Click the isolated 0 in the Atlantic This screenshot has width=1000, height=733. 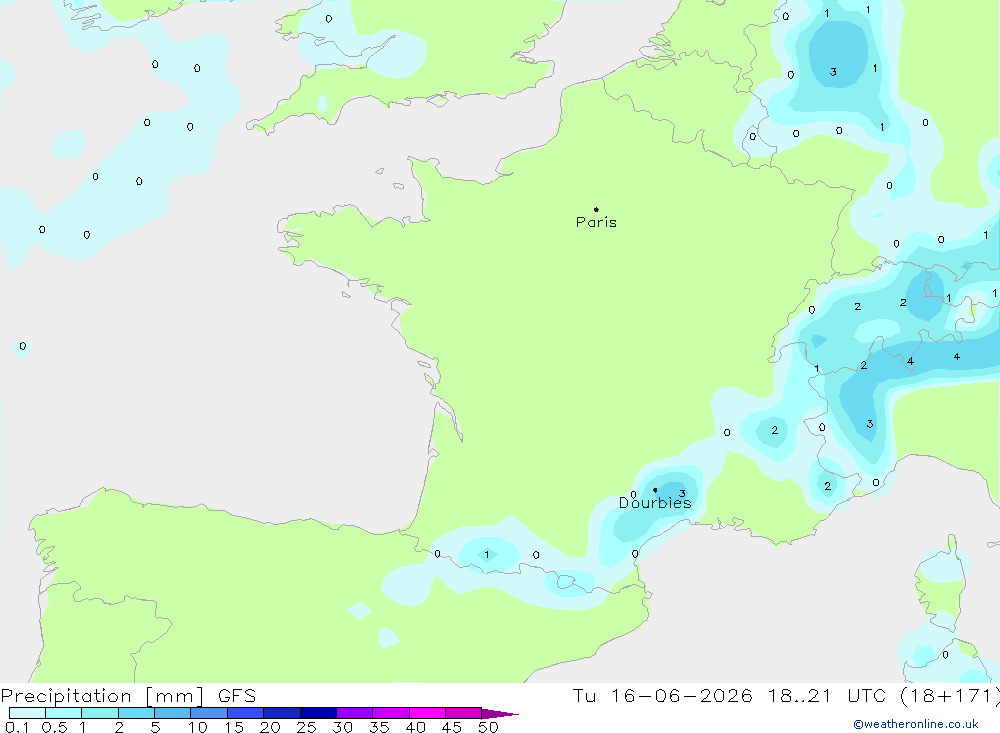click(x=23, y=346)
